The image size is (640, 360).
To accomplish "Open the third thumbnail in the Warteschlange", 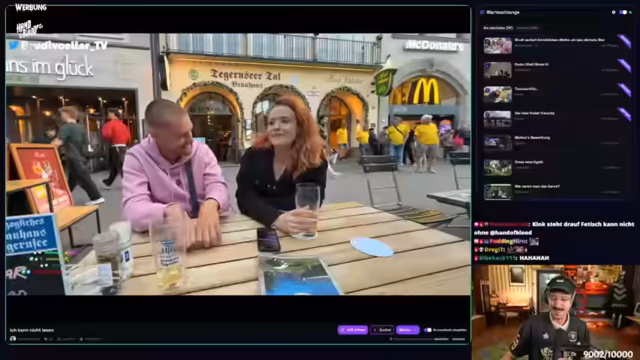I will pos(498,94).
